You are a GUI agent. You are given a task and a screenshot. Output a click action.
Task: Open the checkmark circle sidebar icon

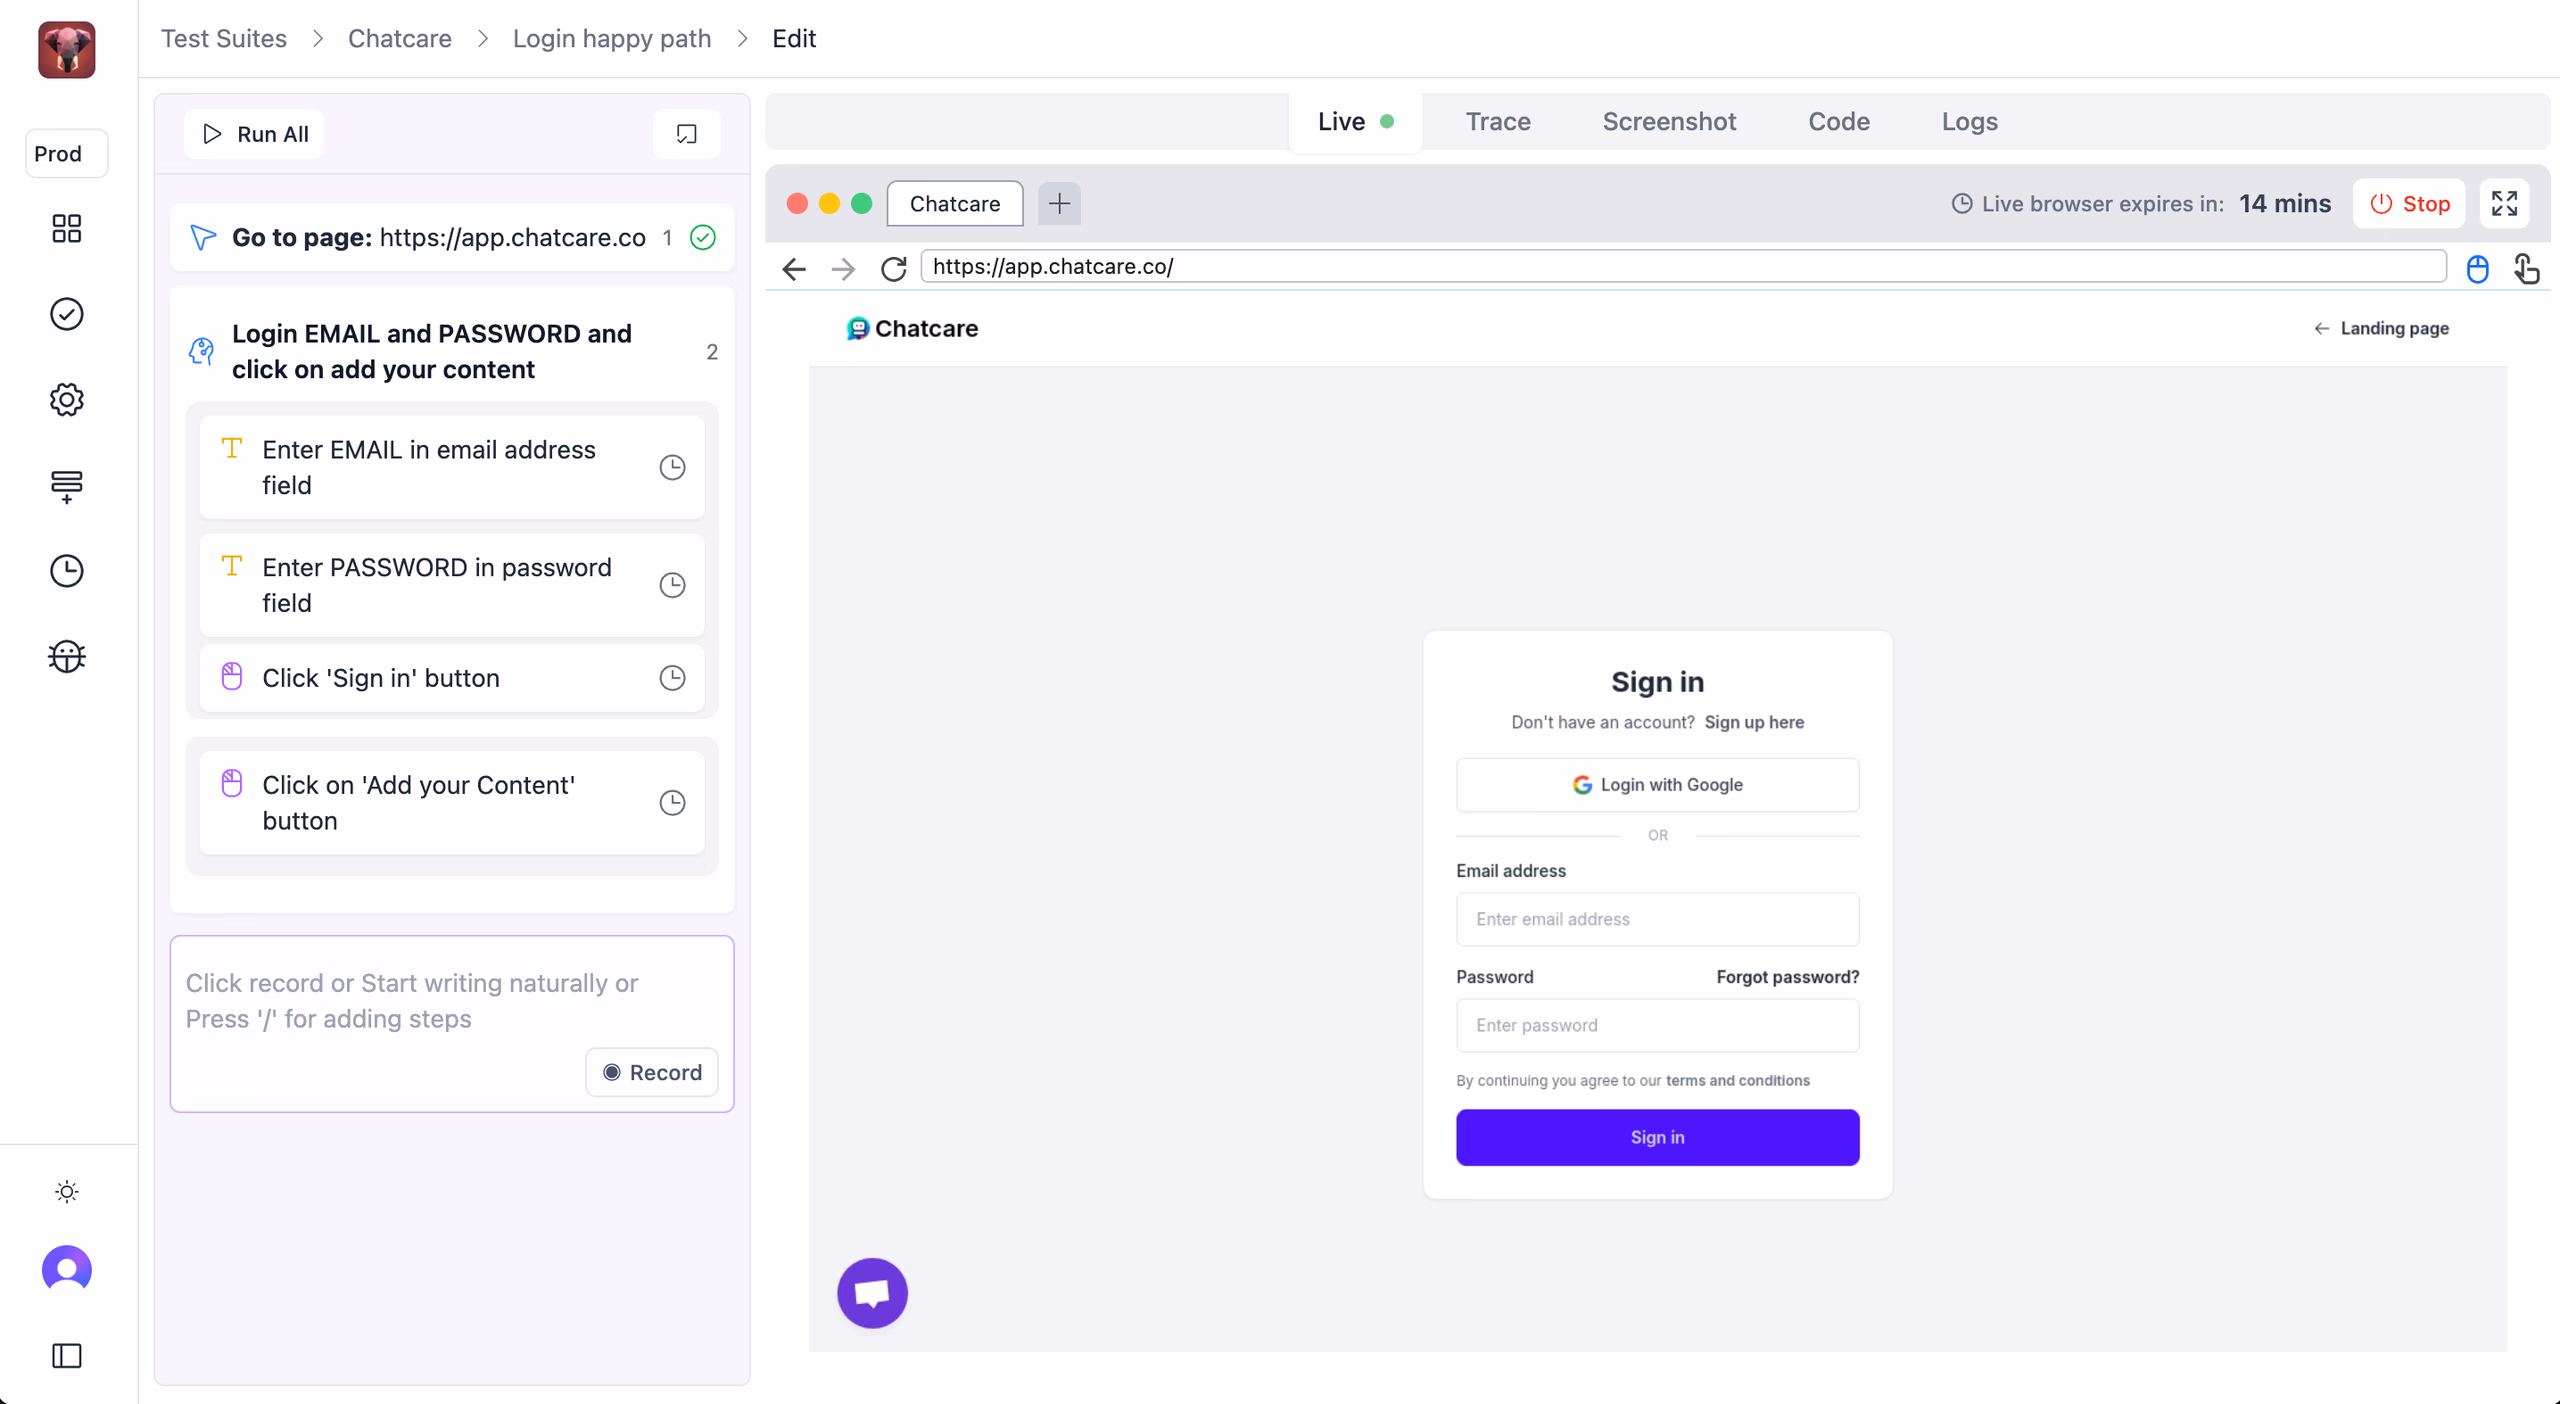[67, 314]
